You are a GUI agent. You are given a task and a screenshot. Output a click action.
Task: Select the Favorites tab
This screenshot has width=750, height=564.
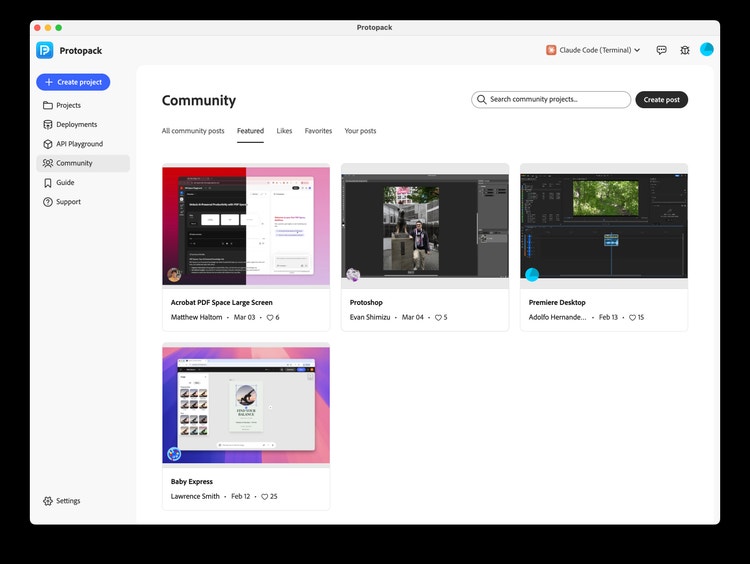[x=318, y=131]
